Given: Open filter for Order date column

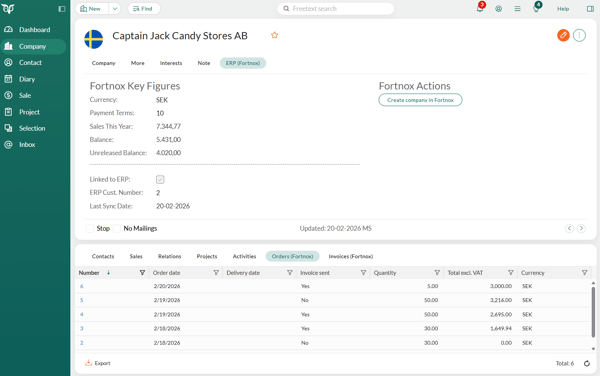Looking at the screenshot, I should 216,273.
